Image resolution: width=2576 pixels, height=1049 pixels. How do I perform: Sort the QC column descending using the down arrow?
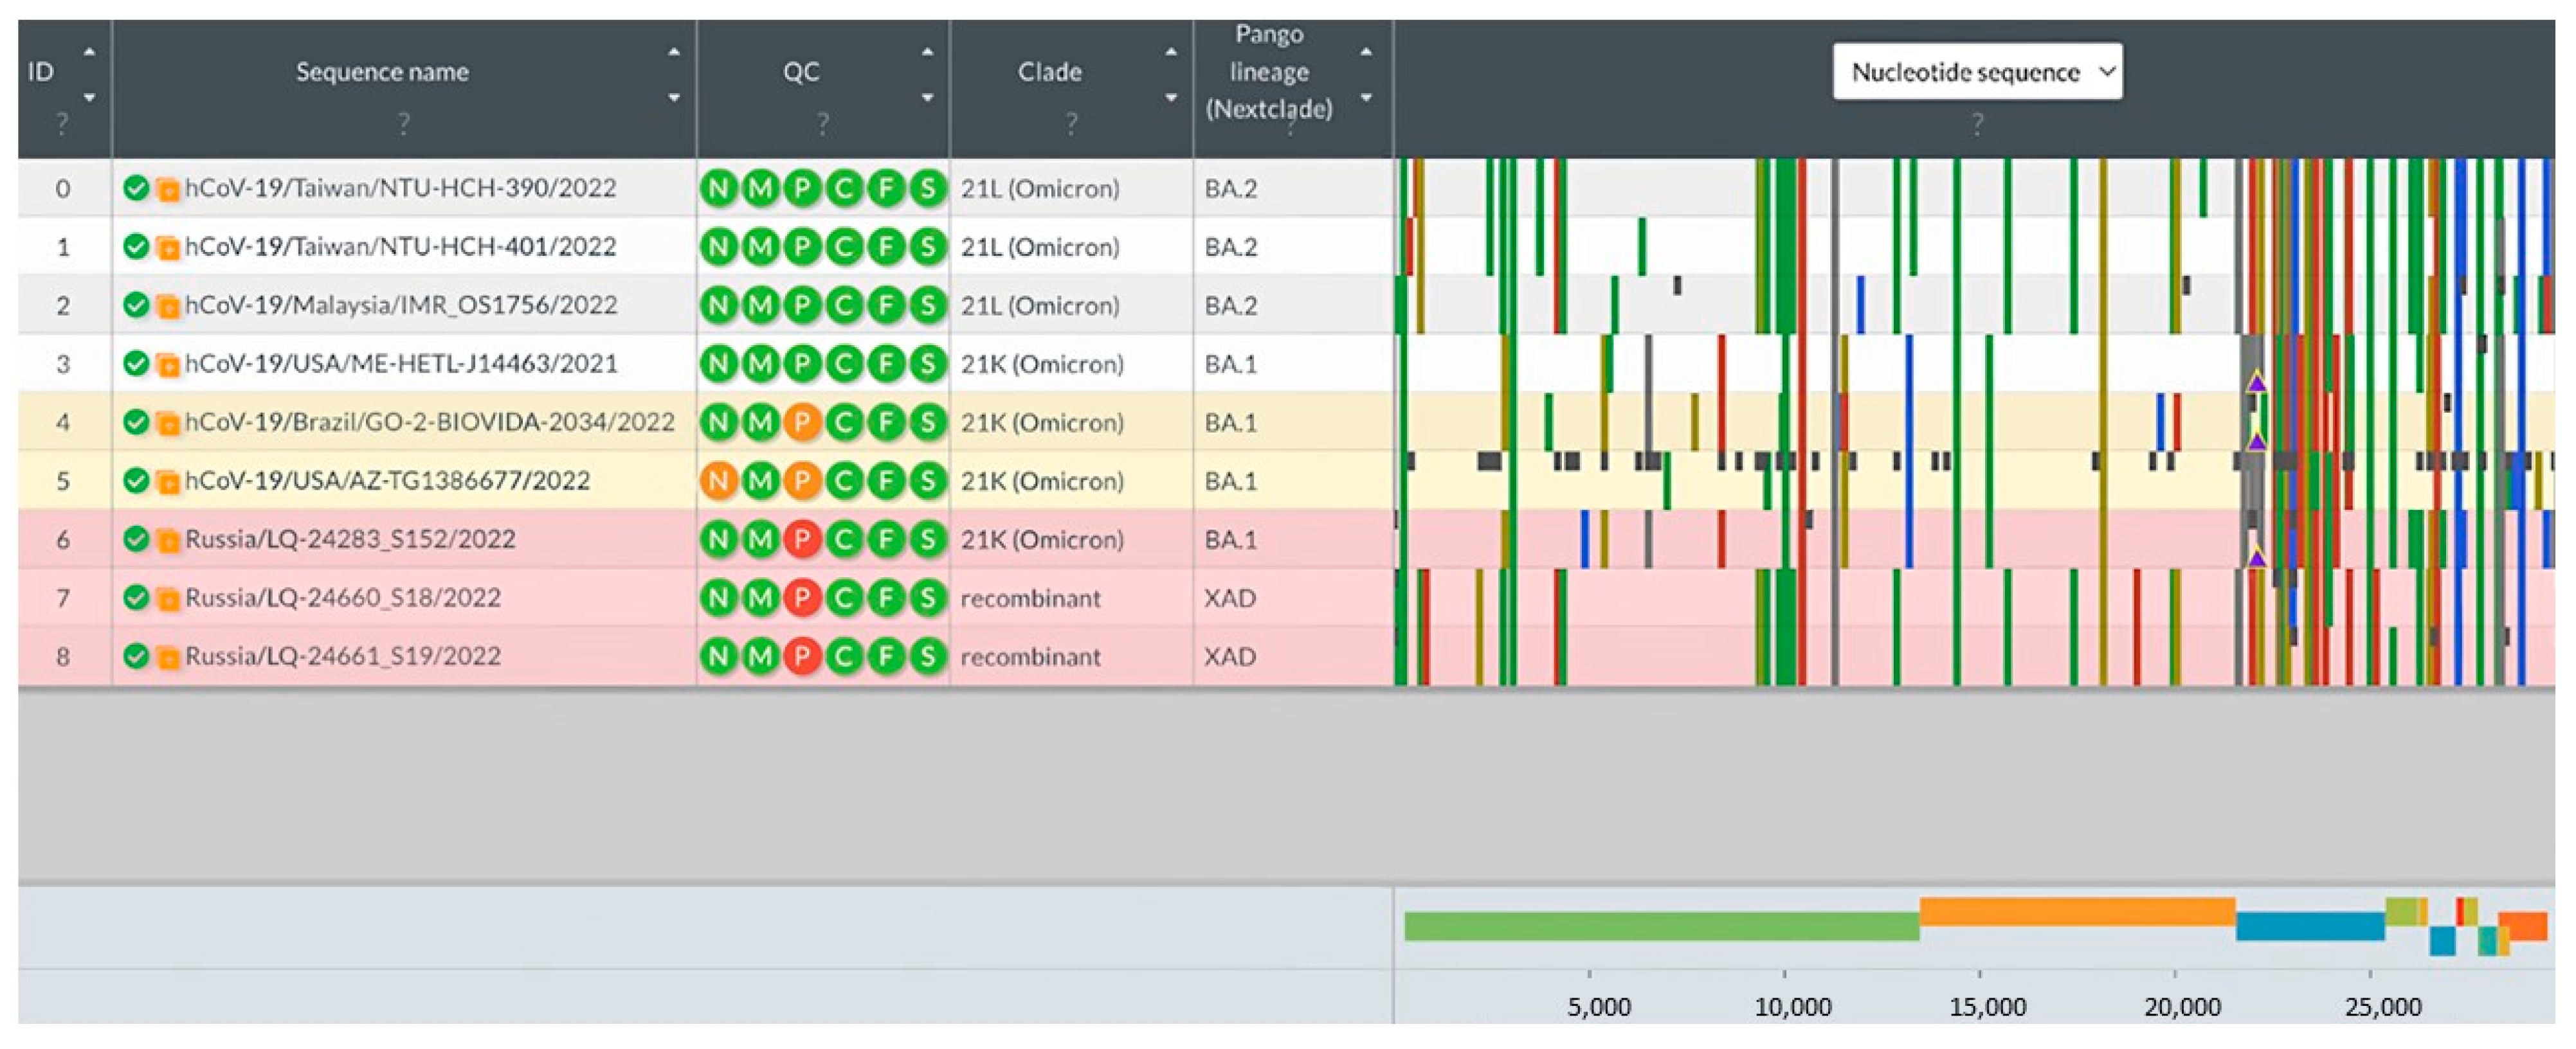tap(927, 98)
